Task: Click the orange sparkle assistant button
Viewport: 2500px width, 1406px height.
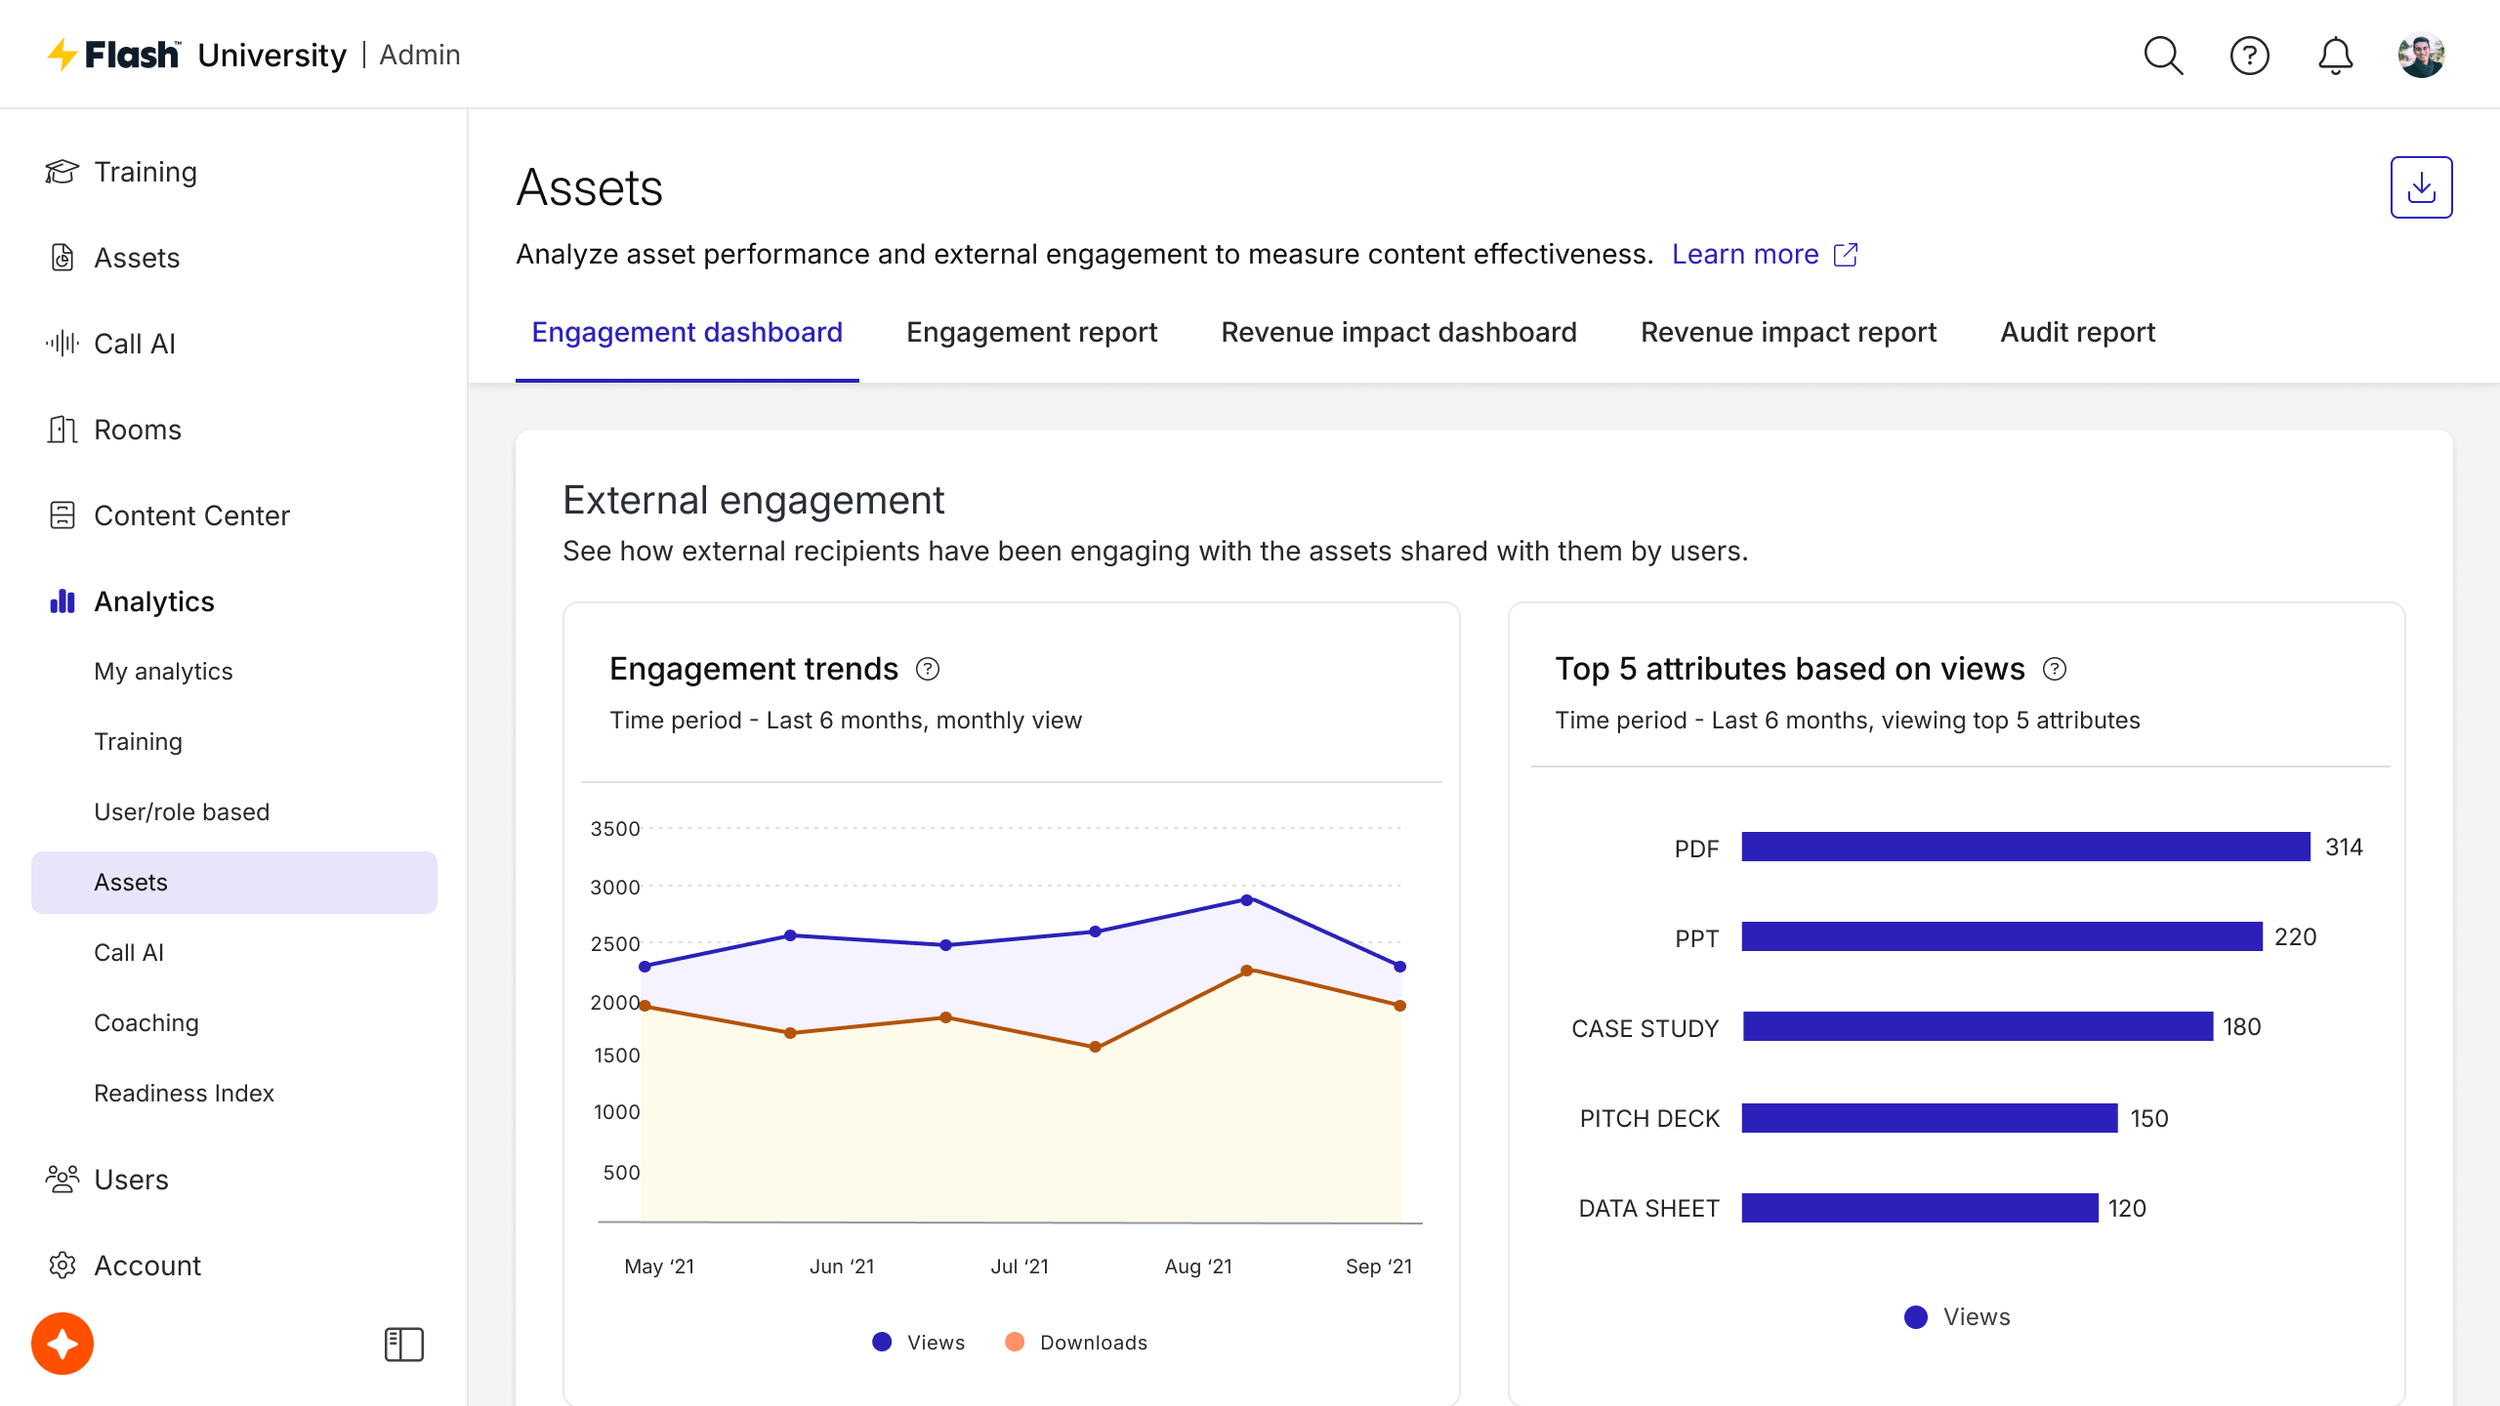Action: pyautogui.click(x=62, y=1343)
